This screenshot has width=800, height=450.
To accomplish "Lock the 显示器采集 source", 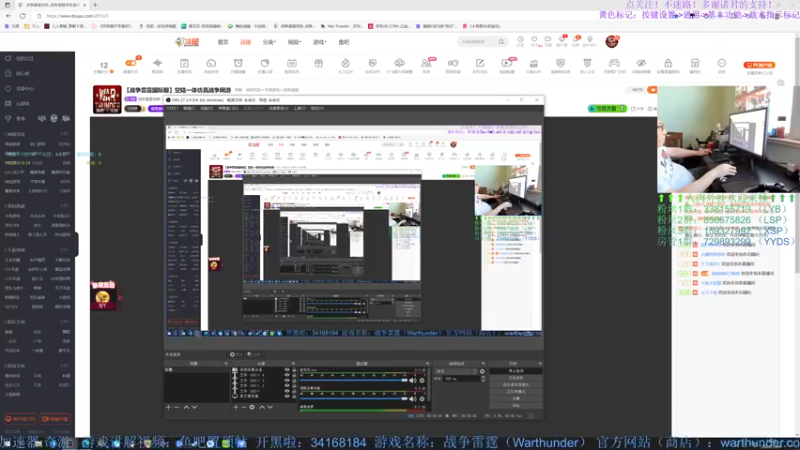I will pyautogui.click(x=294, y=395).
